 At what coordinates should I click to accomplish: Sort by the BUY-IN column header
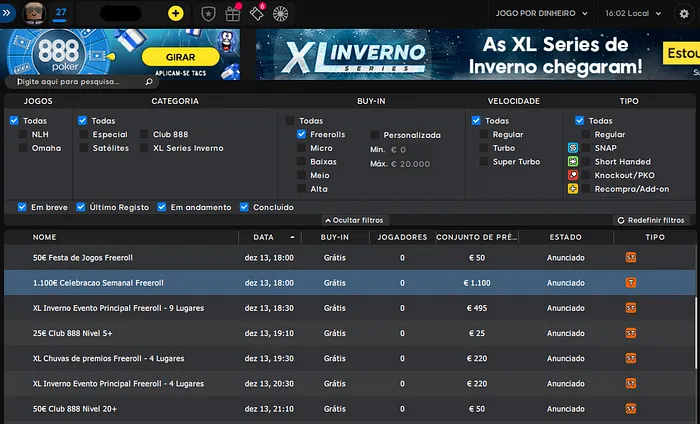(334, 237)
